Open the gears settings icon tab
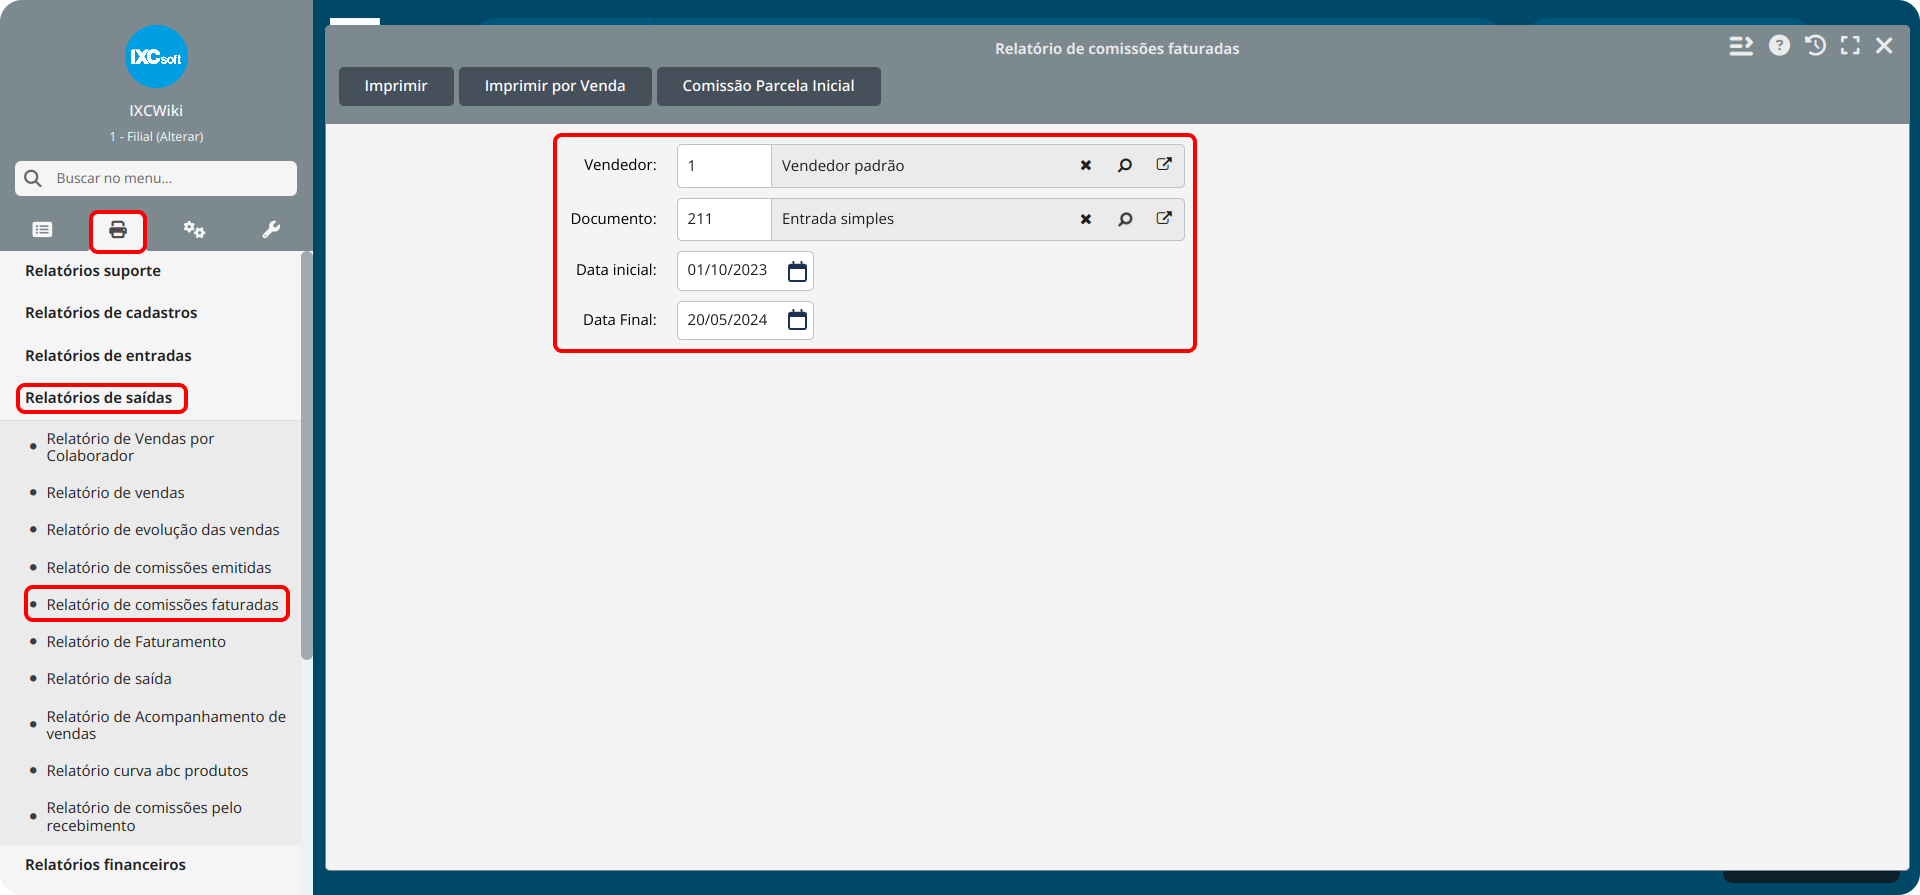Image resolution: width=1920 pixels, height=895 pixels. pos(194,230)
